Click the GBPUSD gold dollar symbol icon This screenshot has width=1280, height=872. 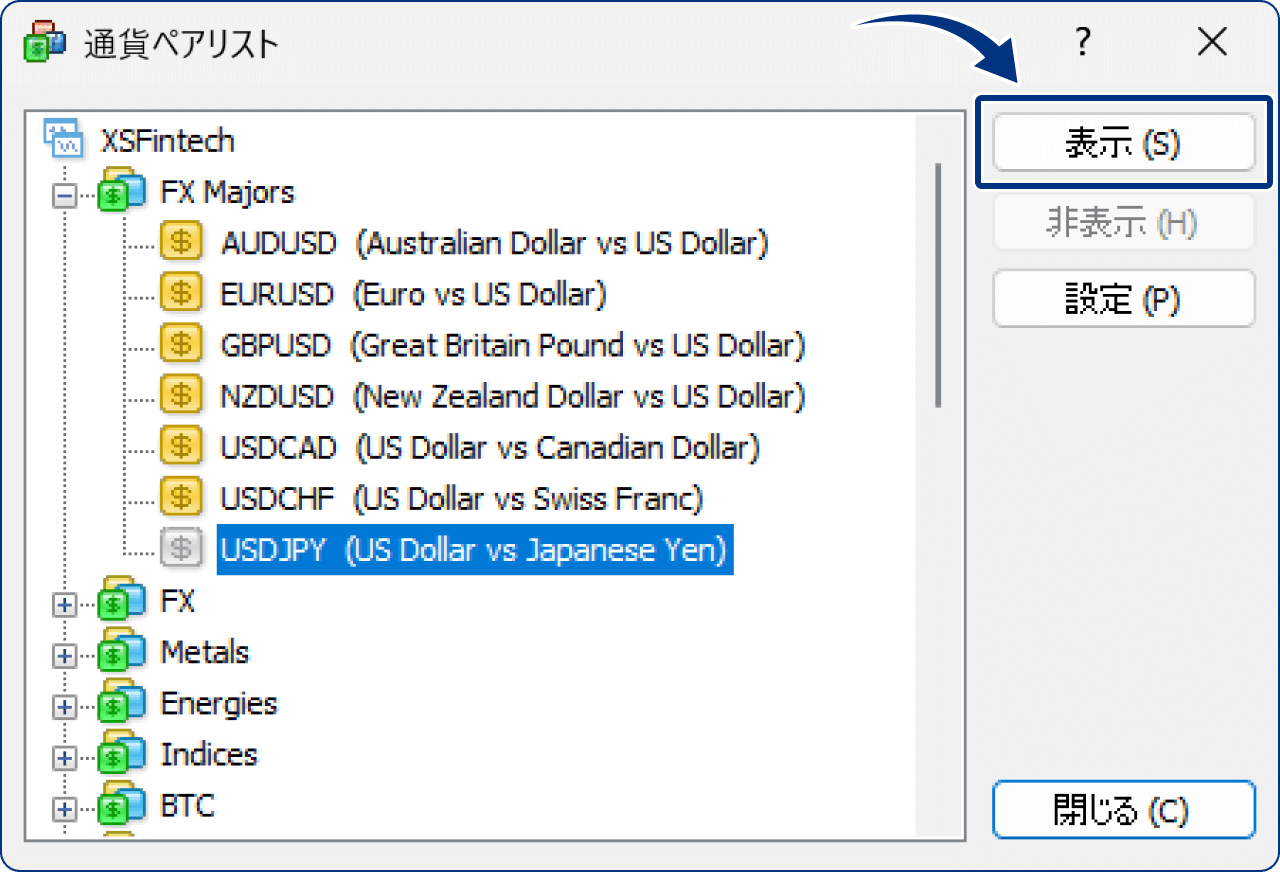coord(181,344)
